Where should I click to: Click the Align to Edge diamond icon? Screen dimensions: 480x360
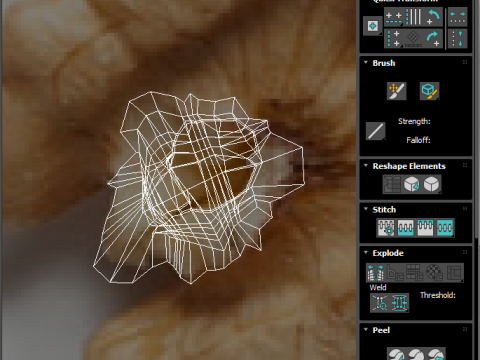414,38
